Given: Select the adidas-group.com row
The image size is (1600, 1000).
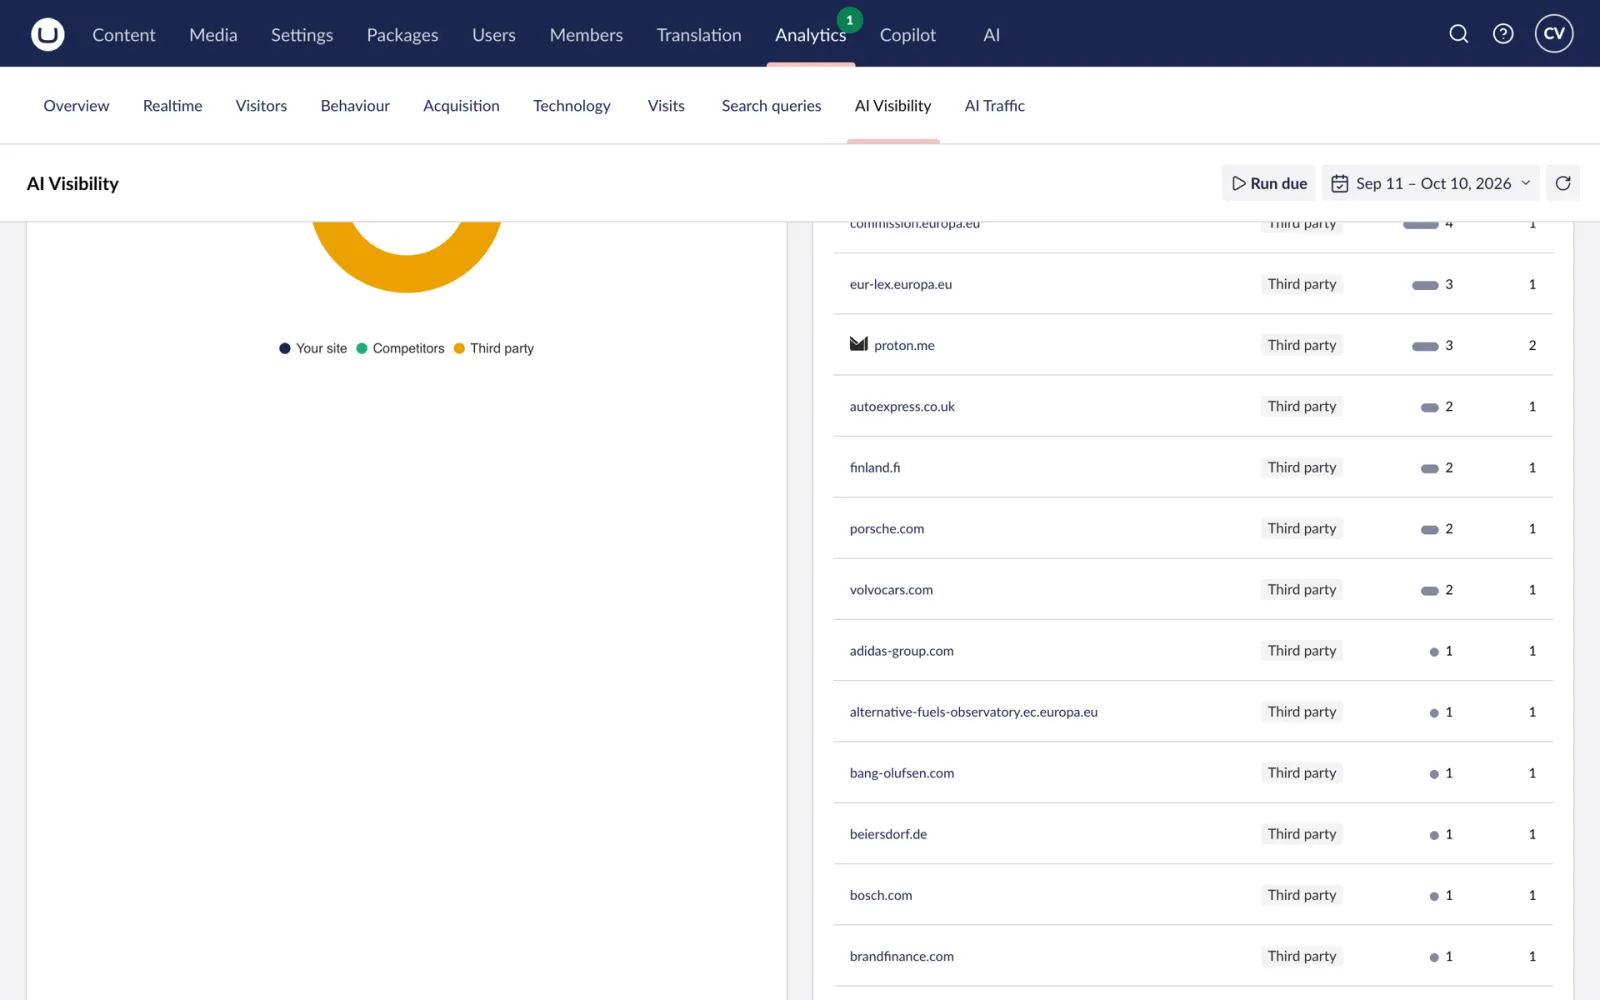Looking at the screenshot, I should pos(1192,650).
